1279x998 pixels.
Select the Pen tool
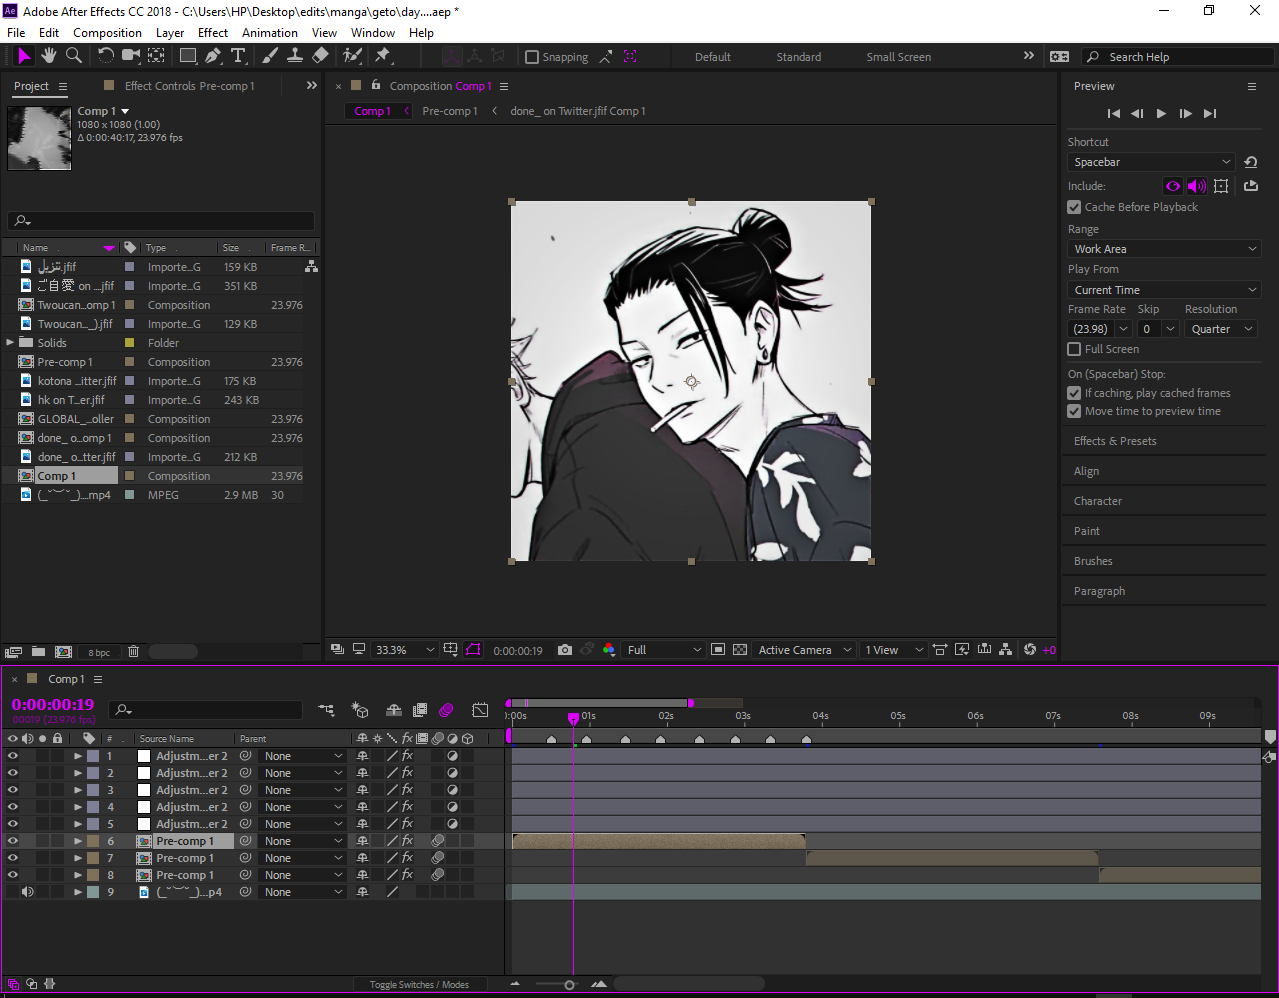213,56
